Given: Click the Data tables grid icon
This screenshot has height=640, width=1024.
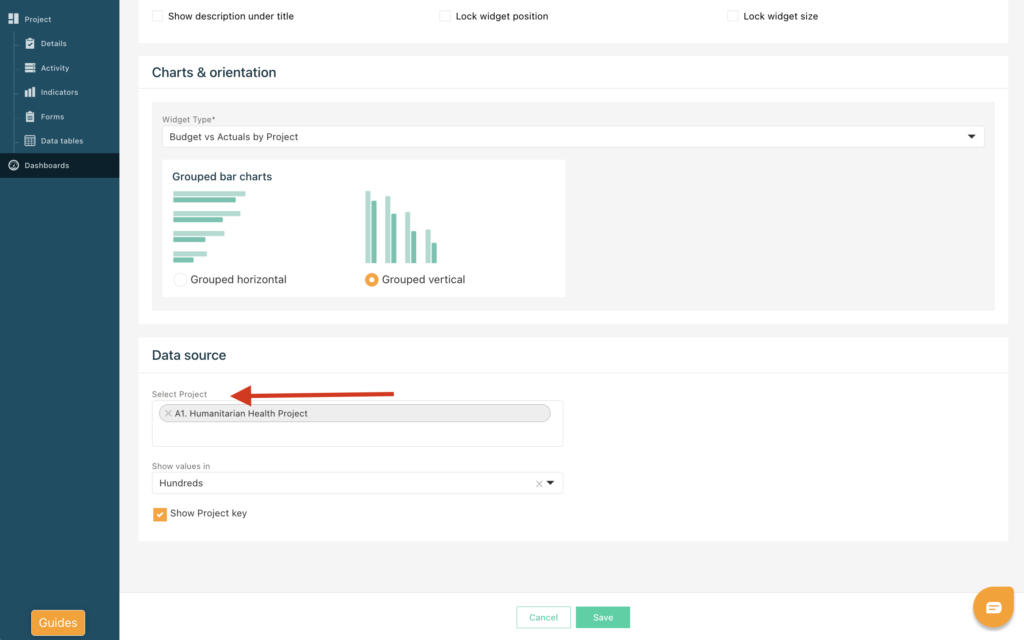Looking at the screenshot, I should click(x=30, y=140).
